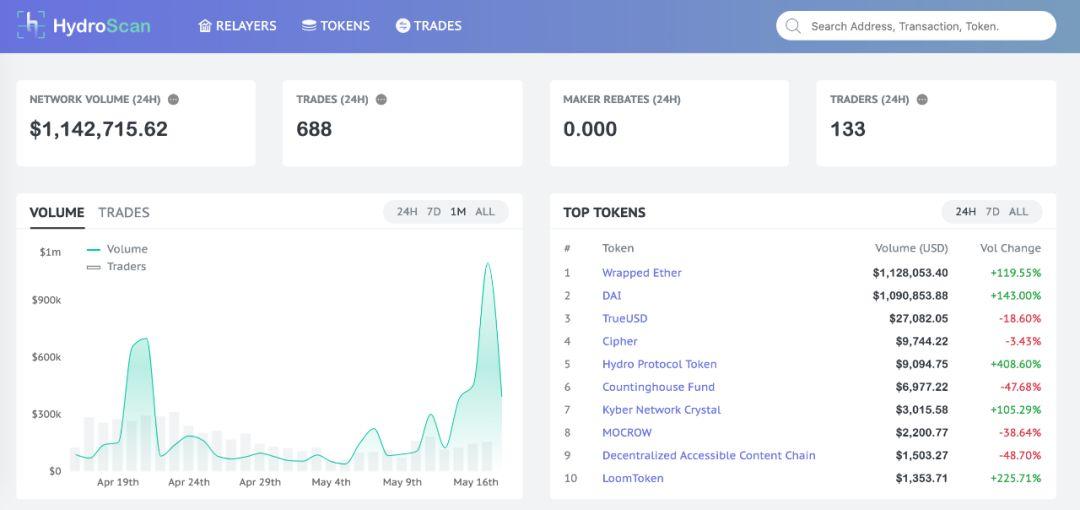Click the +225.71% change value
Viewport: 1080px width, 510px height.
pos(1015,478)
